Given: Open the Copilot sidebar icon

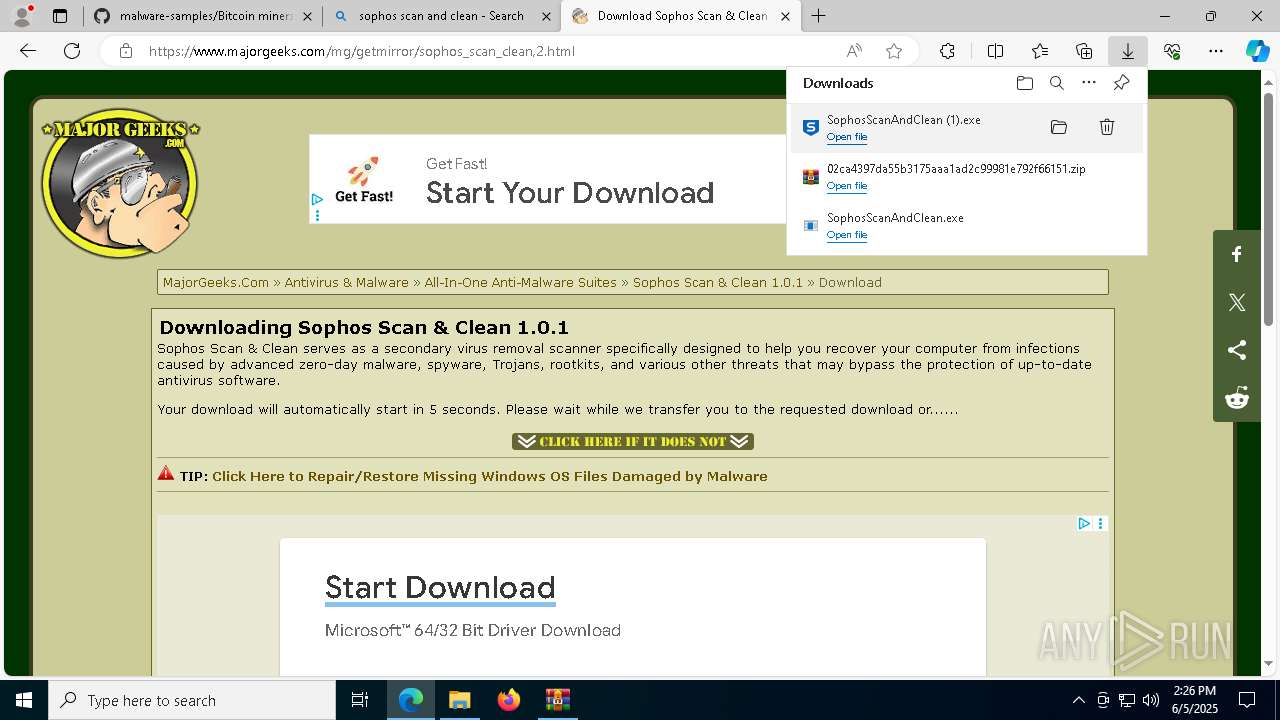Looking at the screenshot, I should (1257, 51).
